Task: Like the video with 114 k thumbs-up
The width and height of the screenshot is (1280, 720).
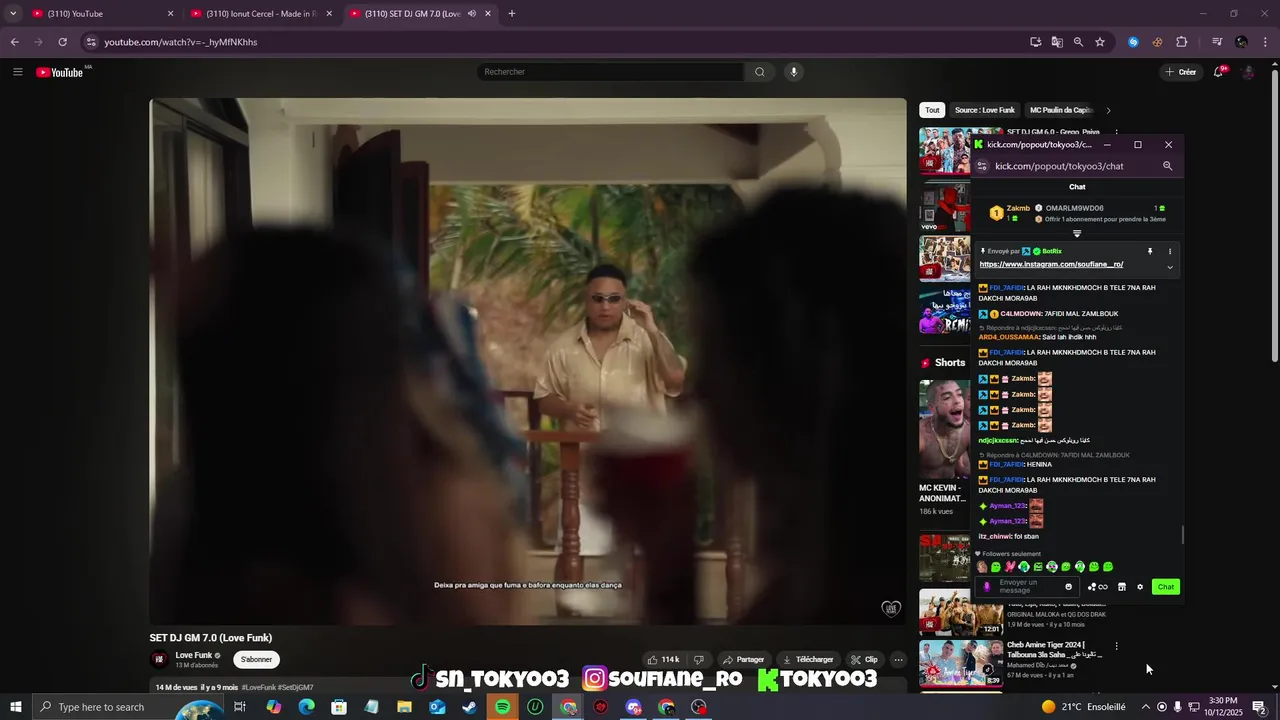Action: coord(663,660)
